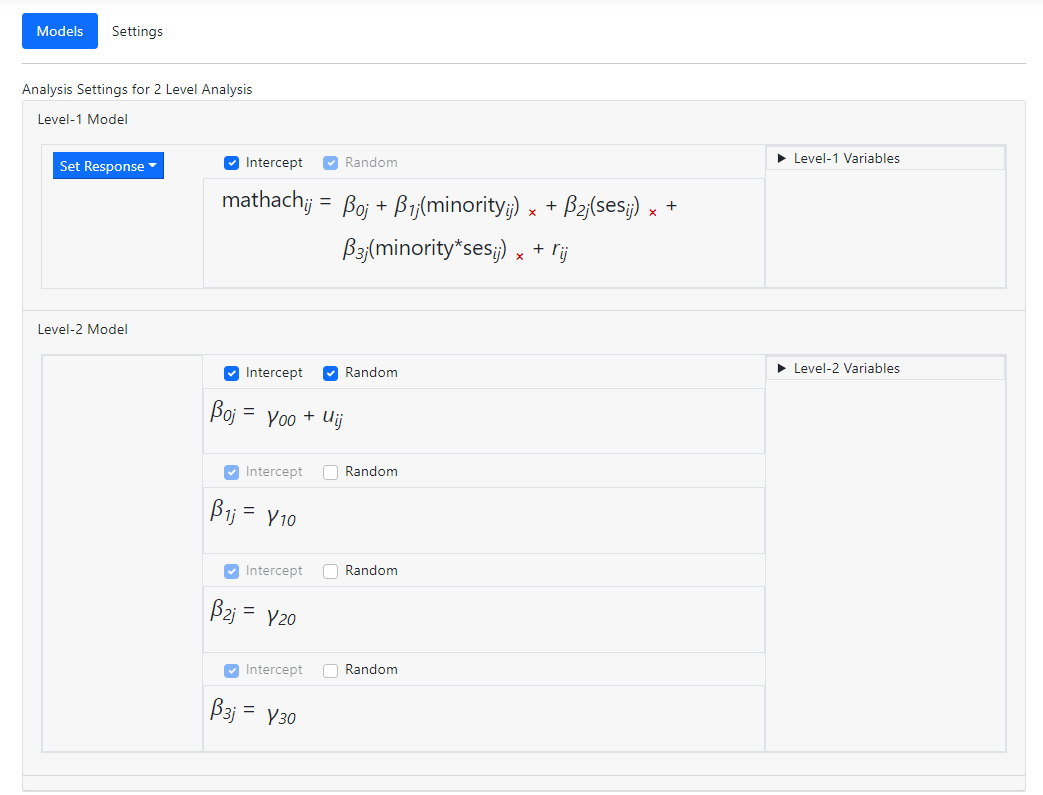This screenshot has height=795, width=1043.
Task: Uncheck Random for the β0j equation
Action: point(331,373)
